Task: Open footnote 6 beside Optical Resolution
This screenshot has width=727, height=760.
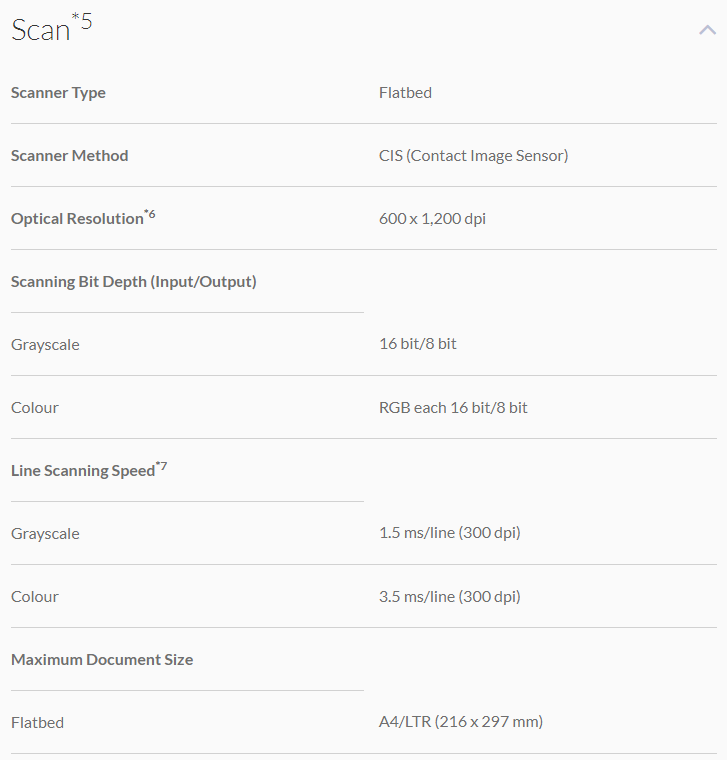Action: pos(150,213)
